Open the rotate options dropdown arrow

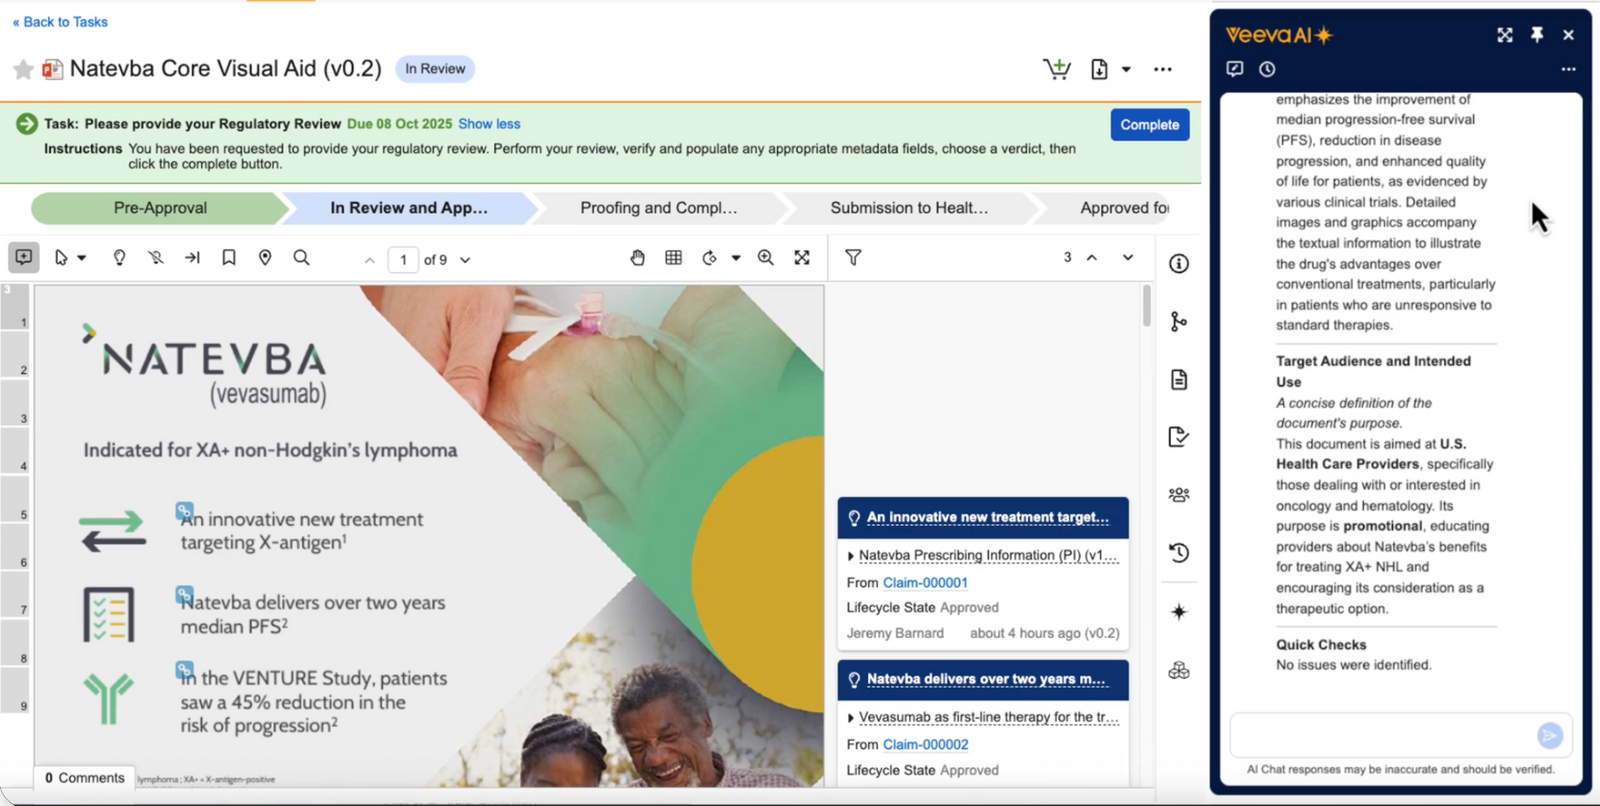click(736, 258)
